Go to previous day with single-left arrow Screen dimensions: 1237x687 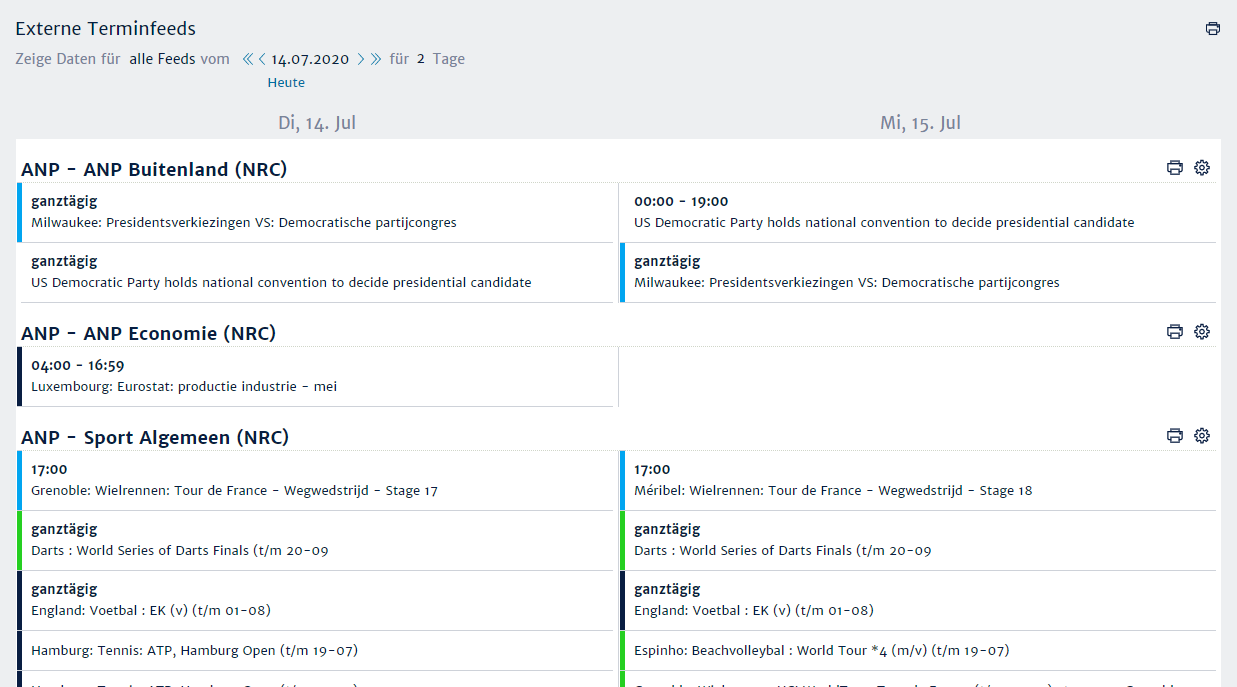[262, 59]
